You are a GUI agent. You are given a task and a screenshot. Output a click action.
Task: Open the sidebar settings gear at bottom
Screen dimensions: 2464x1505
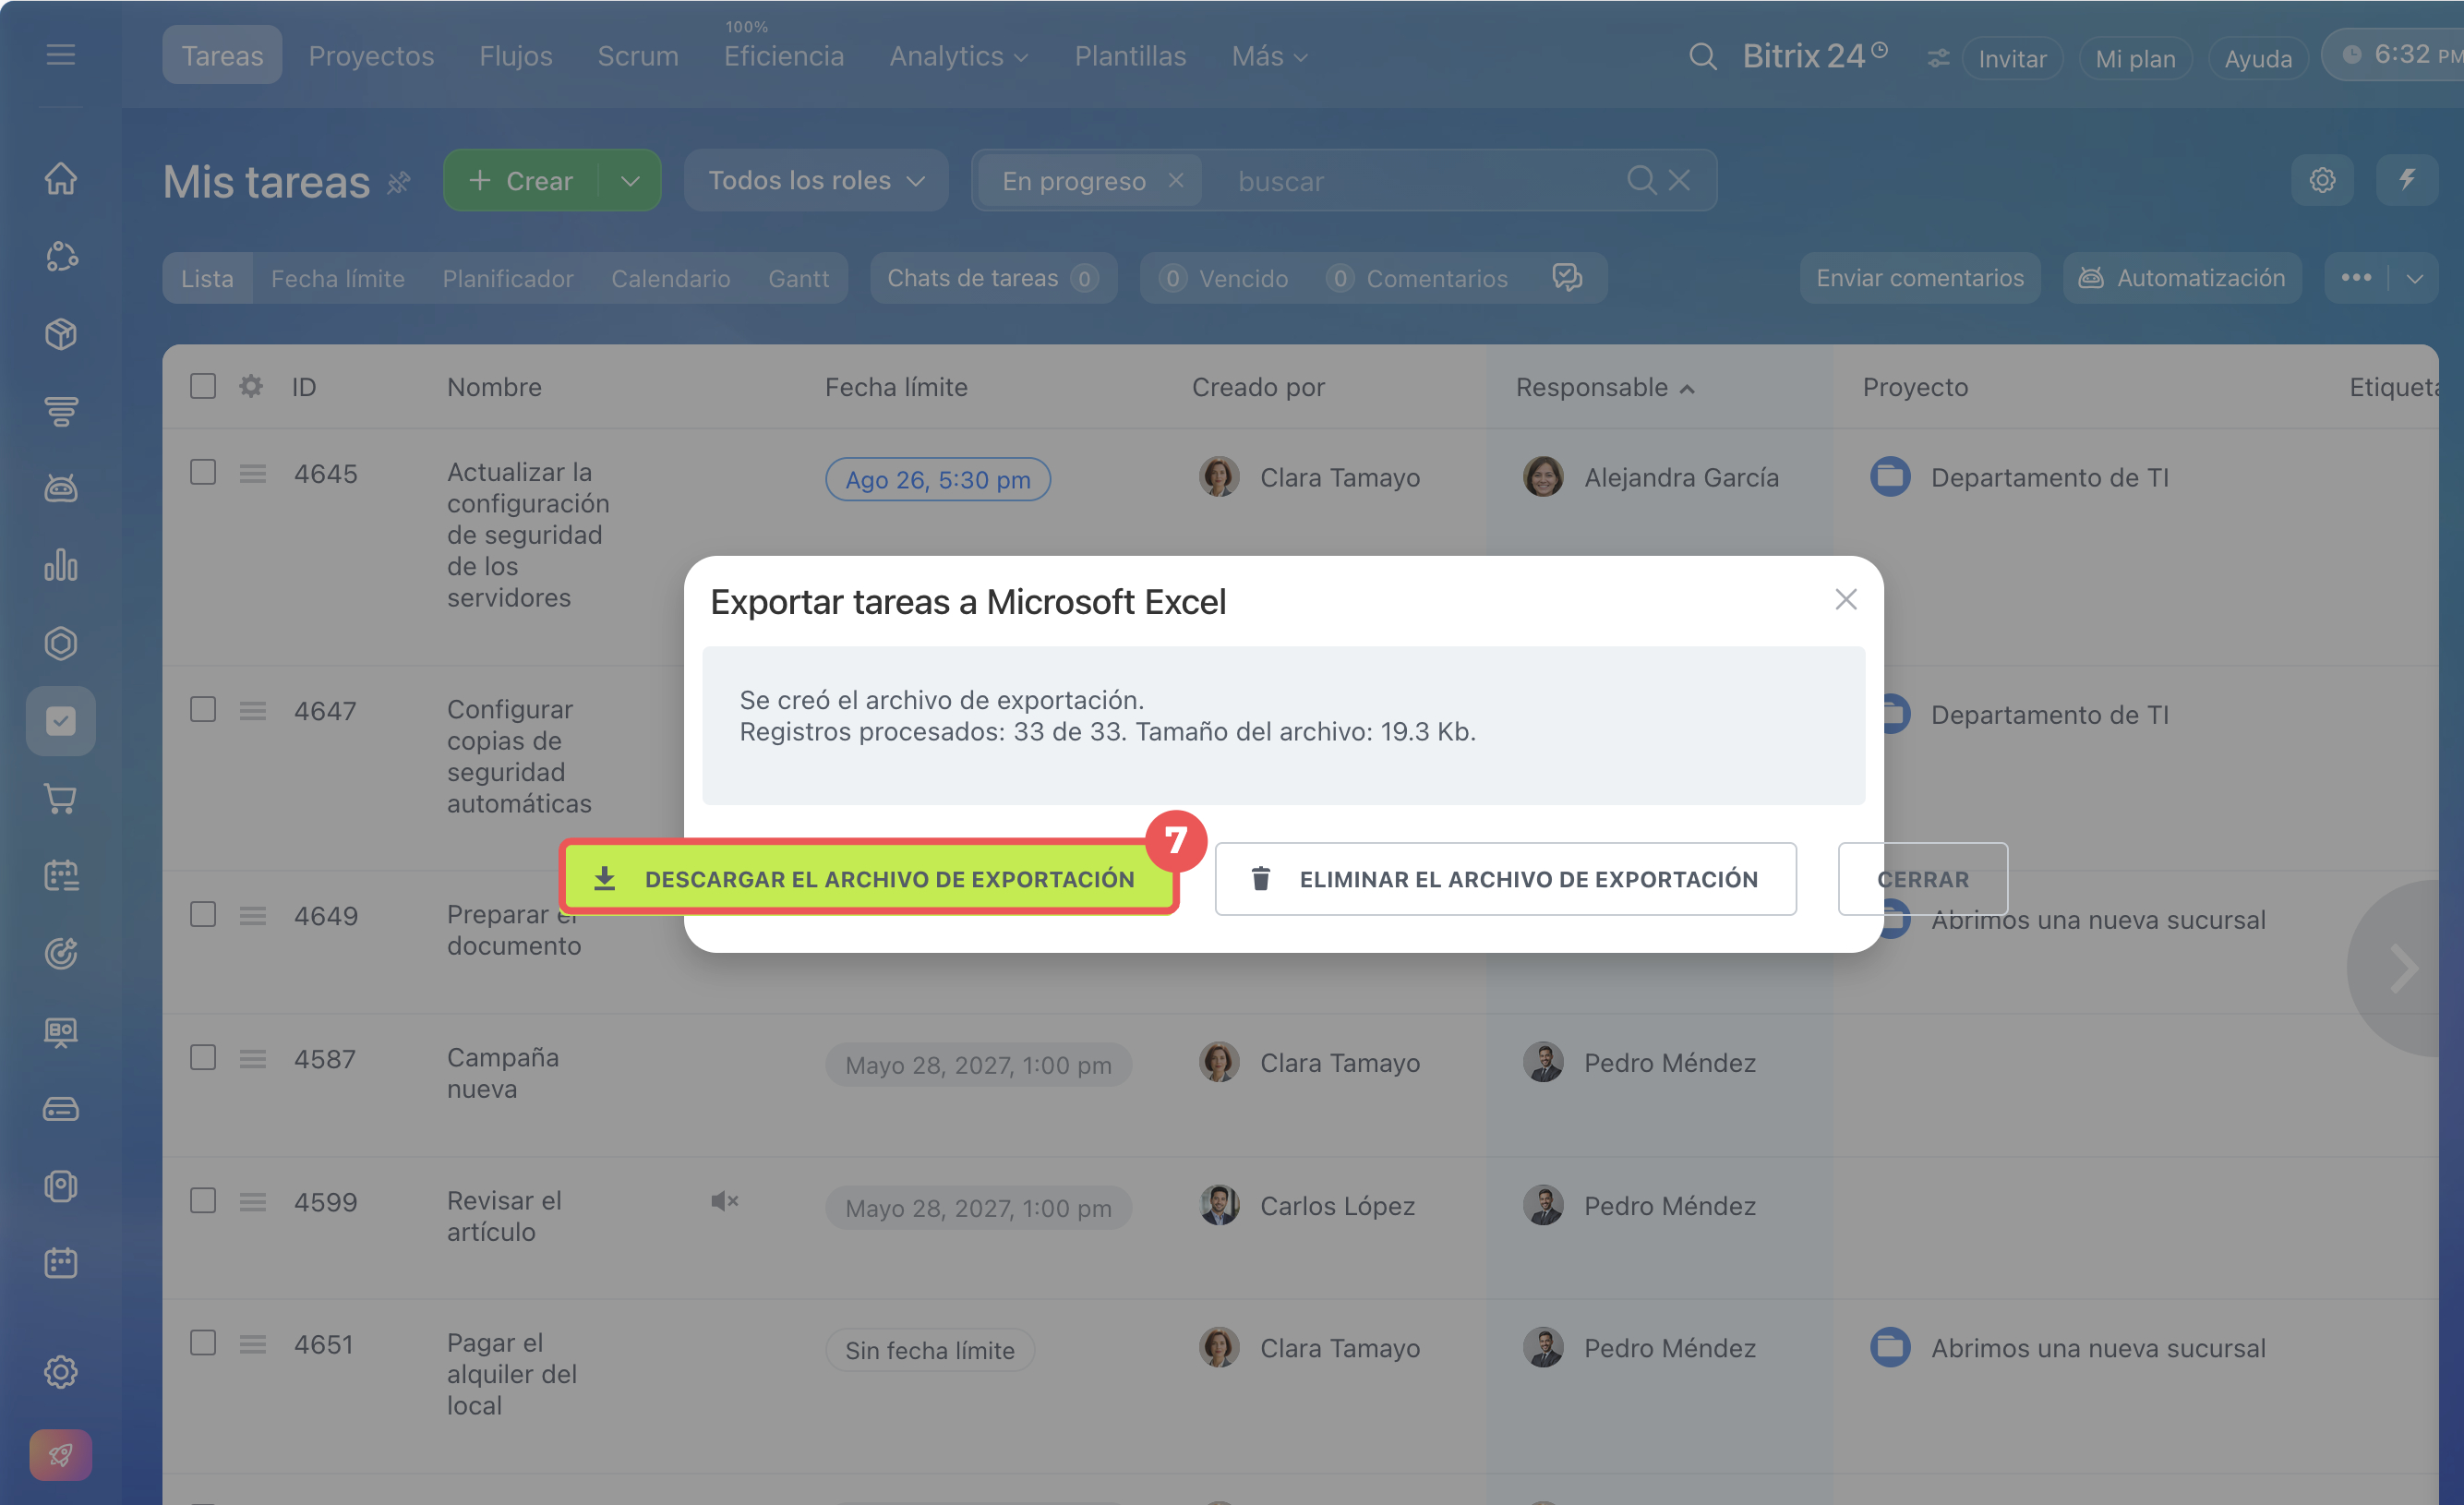(x=61, y=1372)
